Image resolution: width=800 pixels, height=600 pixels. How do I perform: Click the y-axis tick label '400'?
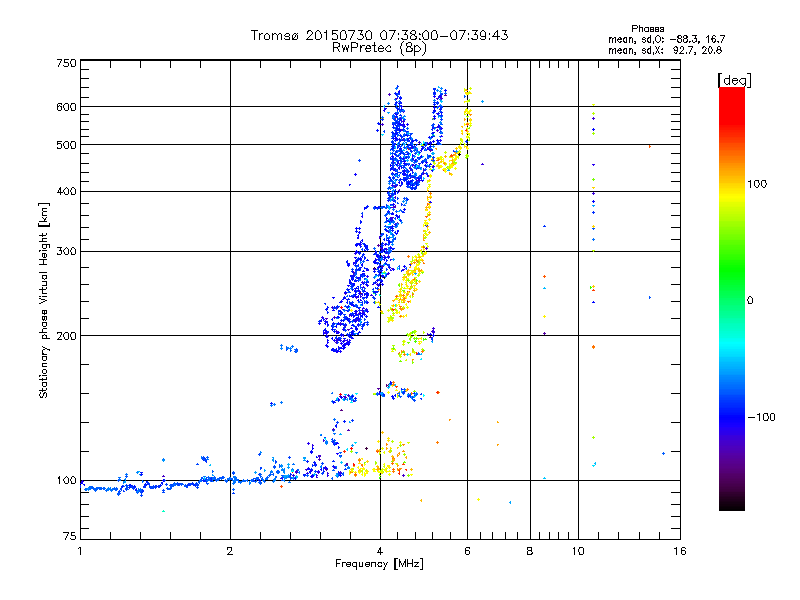(x=66, y=192)
